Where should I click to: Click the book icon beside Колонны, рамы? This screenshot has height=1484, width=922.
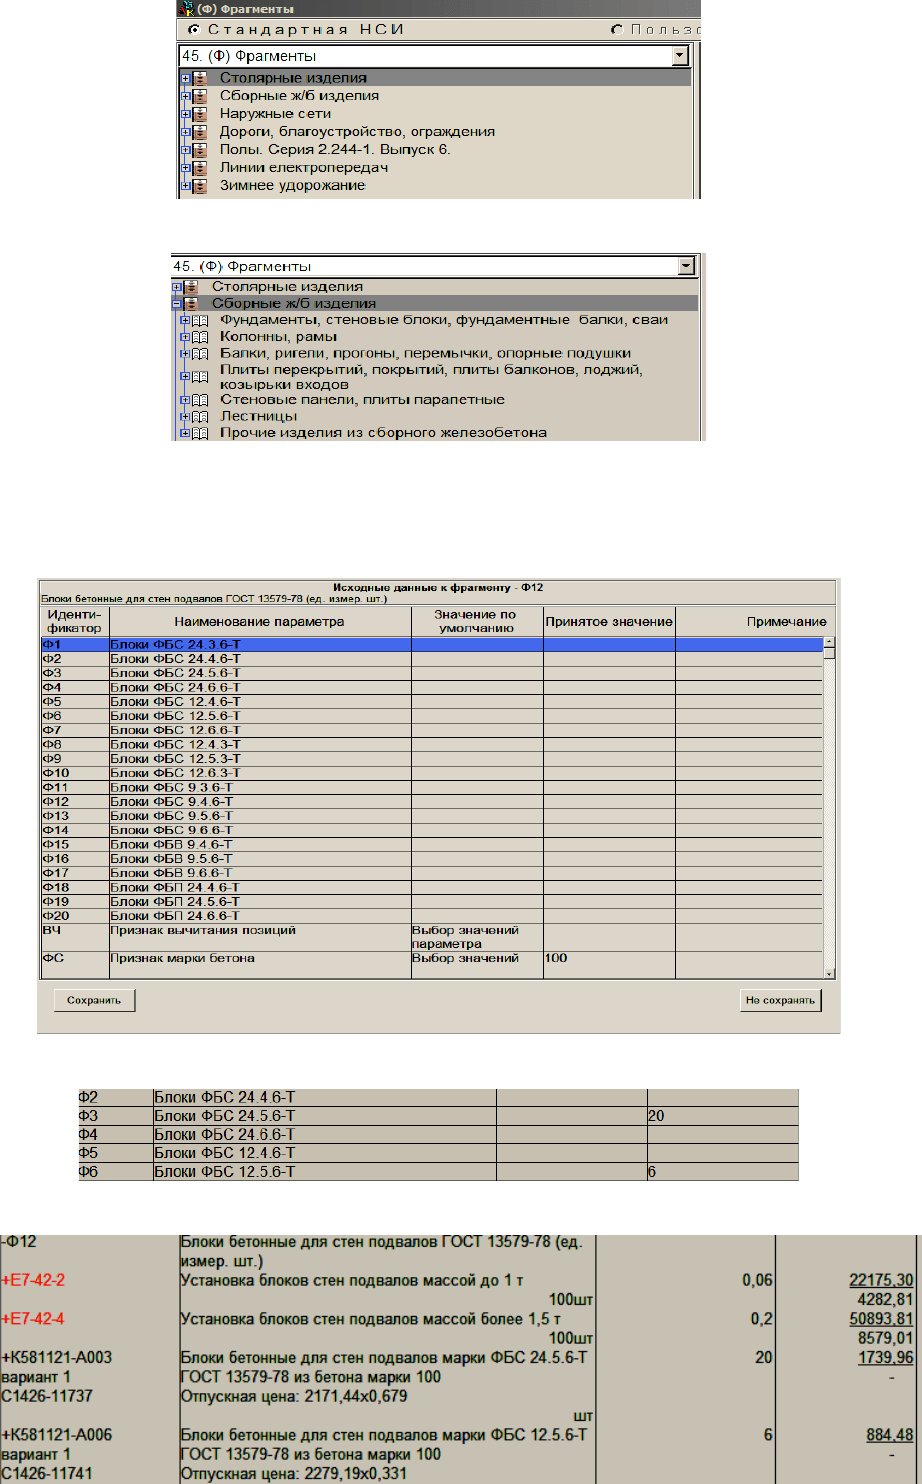(200, 337)
